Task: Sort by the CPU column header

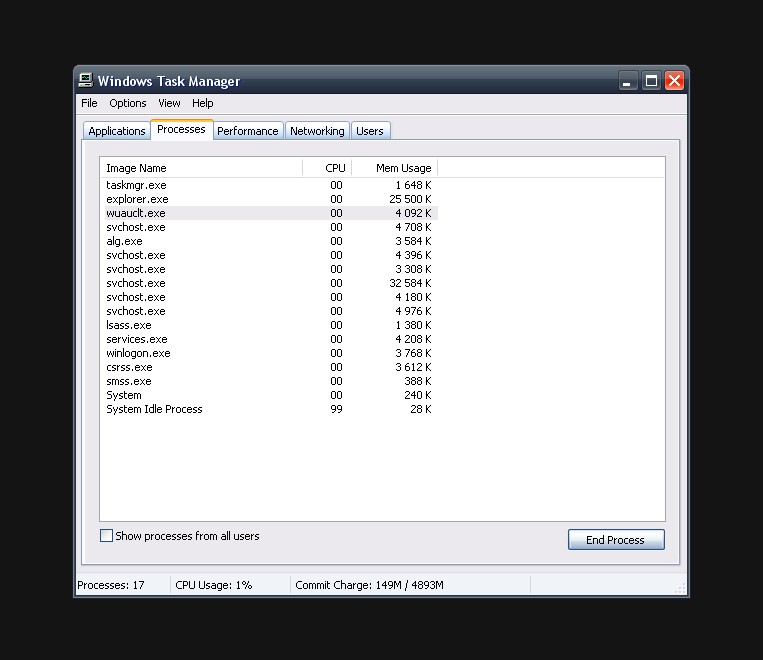Action: coord(327,168)
